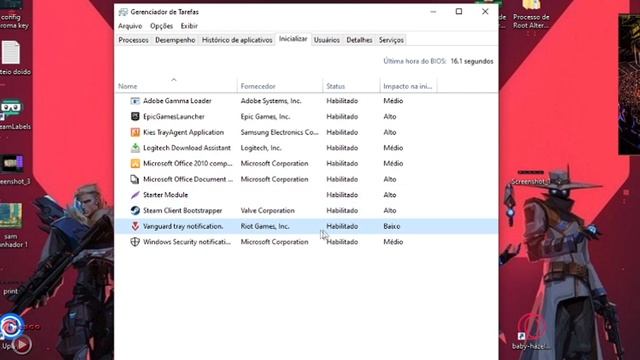Click Adobe Systems, Inc. vendor cell
The height and width of the screenshot is (360, 640).
[x=271, y=101]
